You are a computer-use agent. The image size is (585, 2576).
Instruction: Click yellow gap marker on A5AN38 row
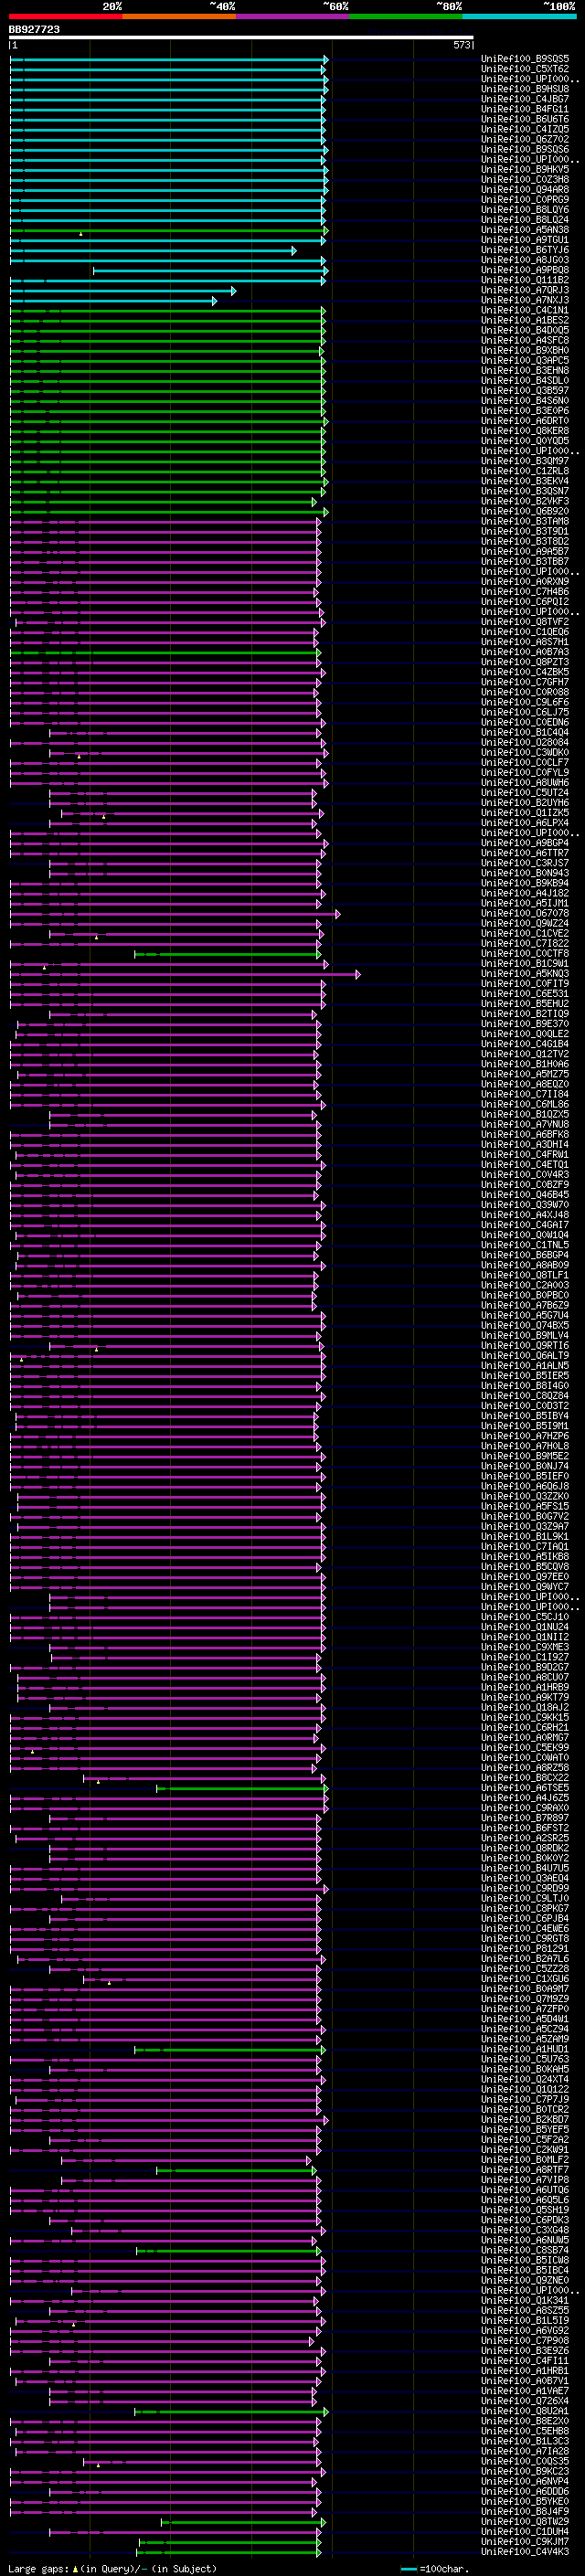click(x=81, y=233)
